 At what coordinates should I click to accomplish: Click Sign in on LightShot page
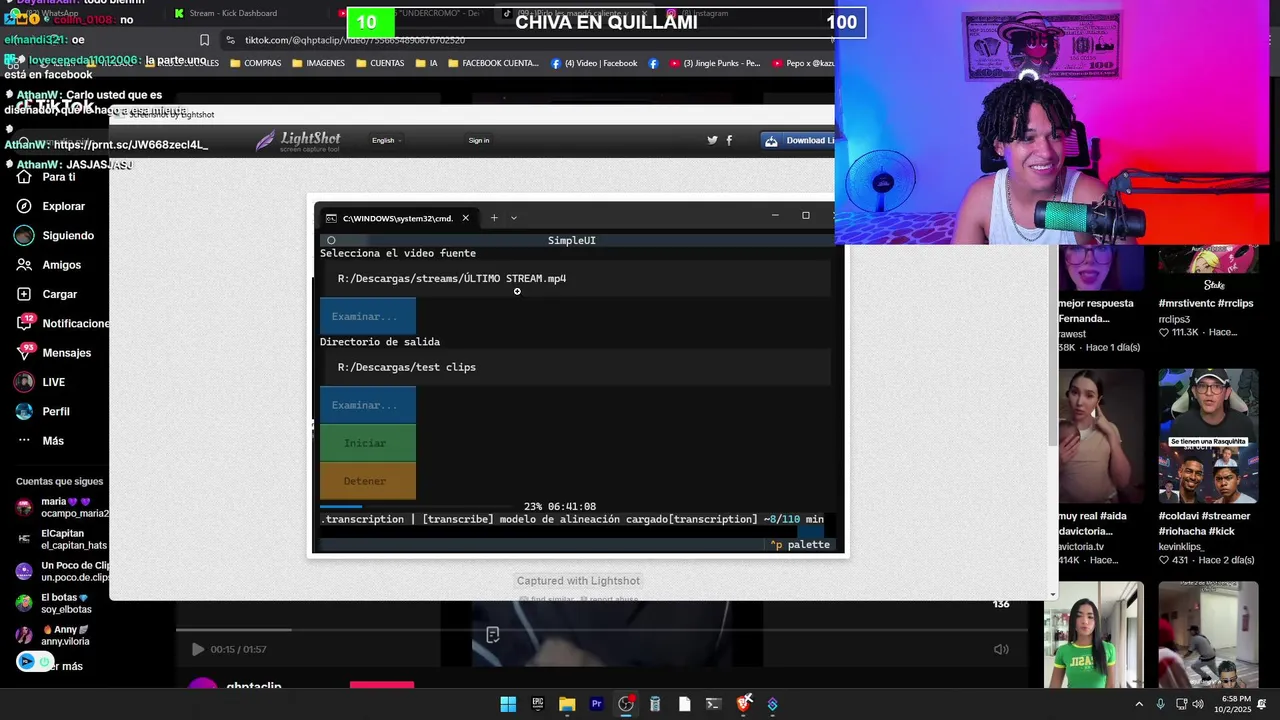tap(479, 140)
